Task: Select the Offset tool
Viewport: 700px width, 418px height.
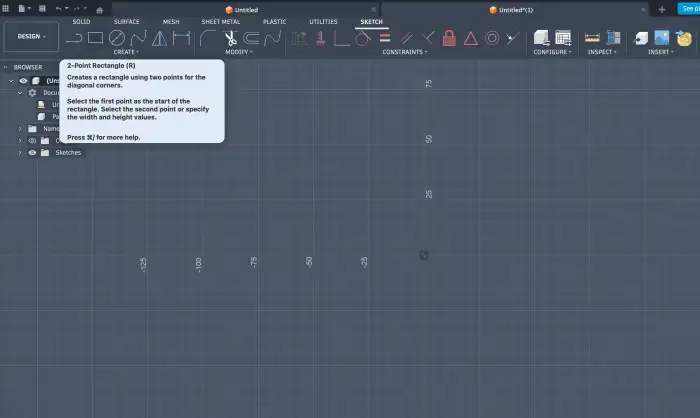Action: [x=251, y=38]
